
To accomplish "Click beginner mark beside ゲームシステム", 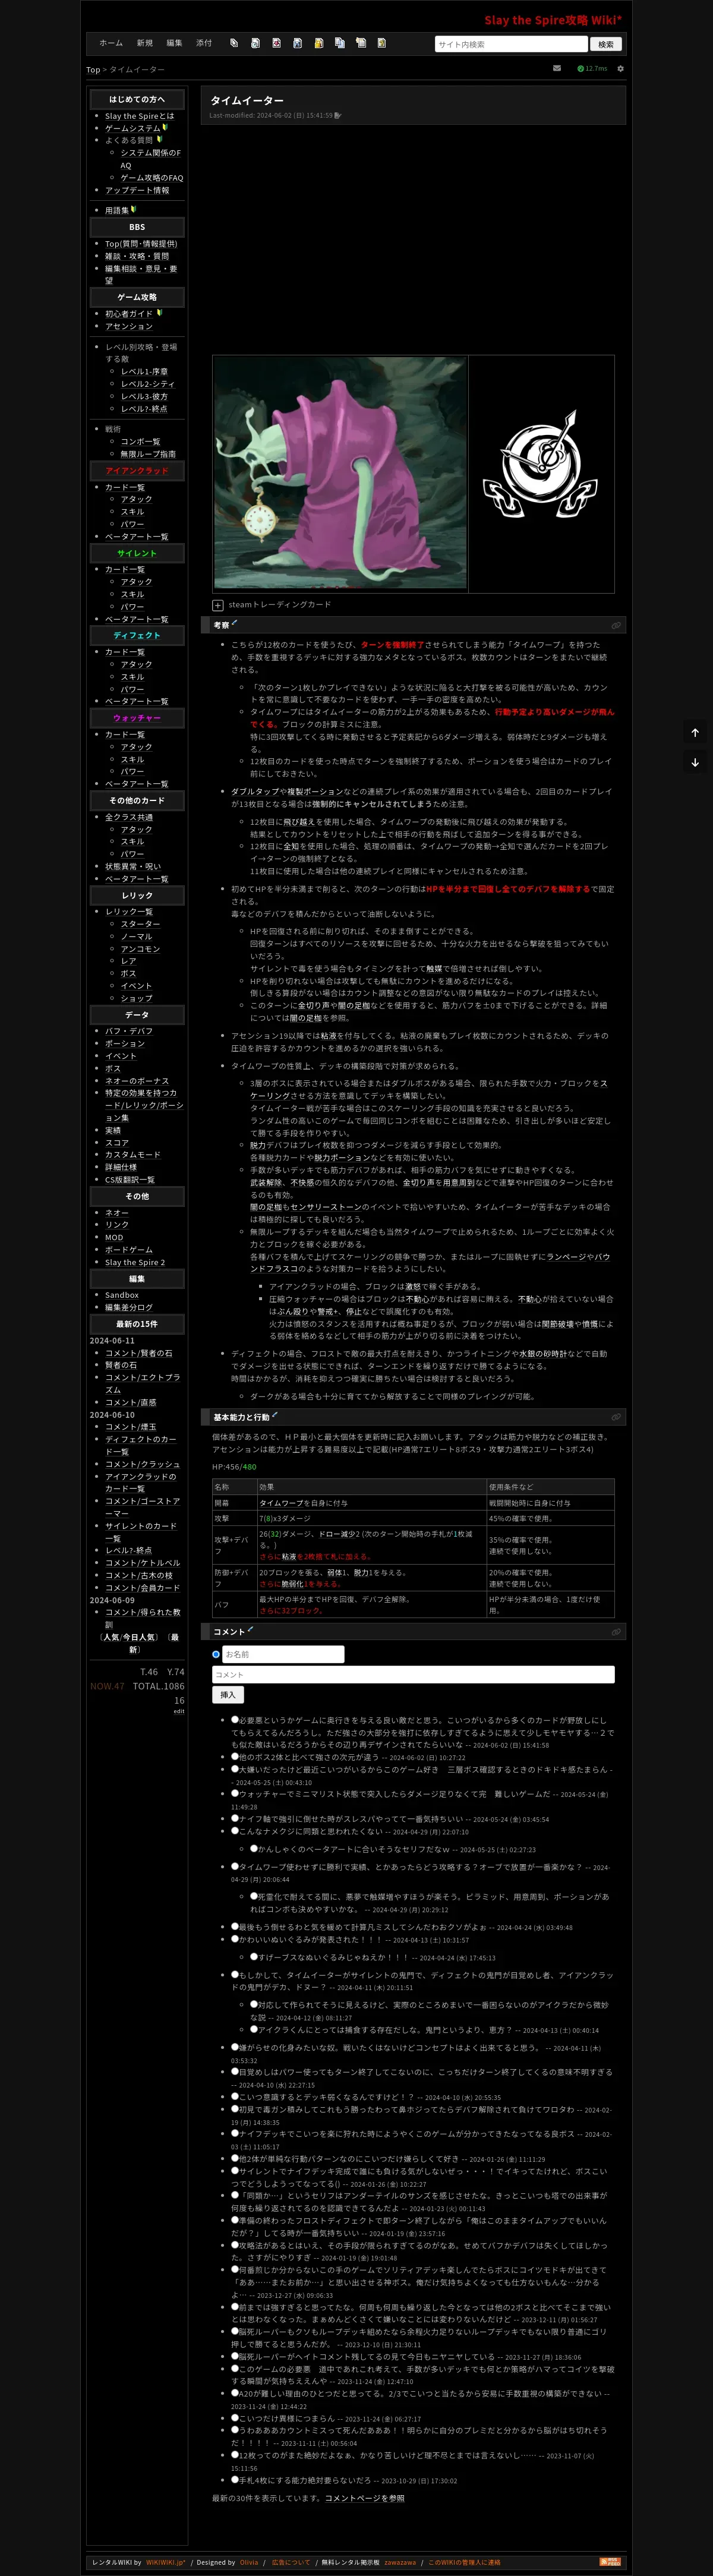I will coord(165,127).
